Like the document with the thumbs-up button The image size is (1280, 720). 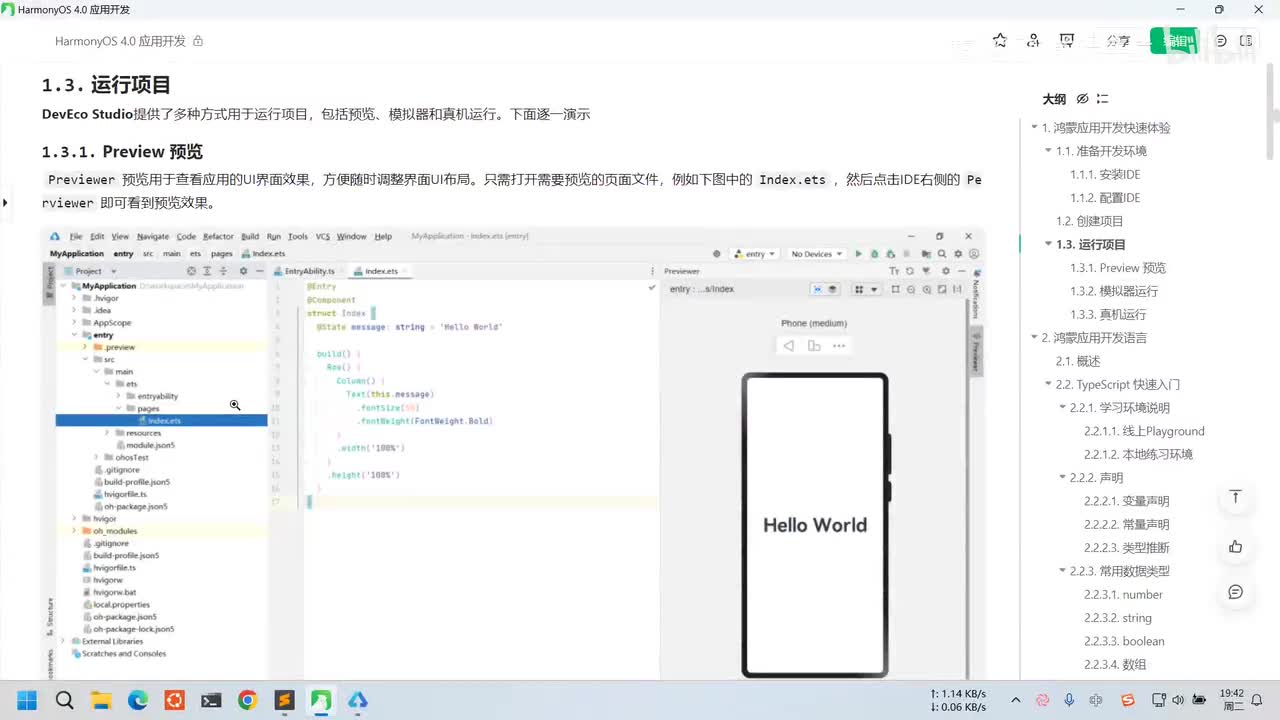pos(1236,546)
